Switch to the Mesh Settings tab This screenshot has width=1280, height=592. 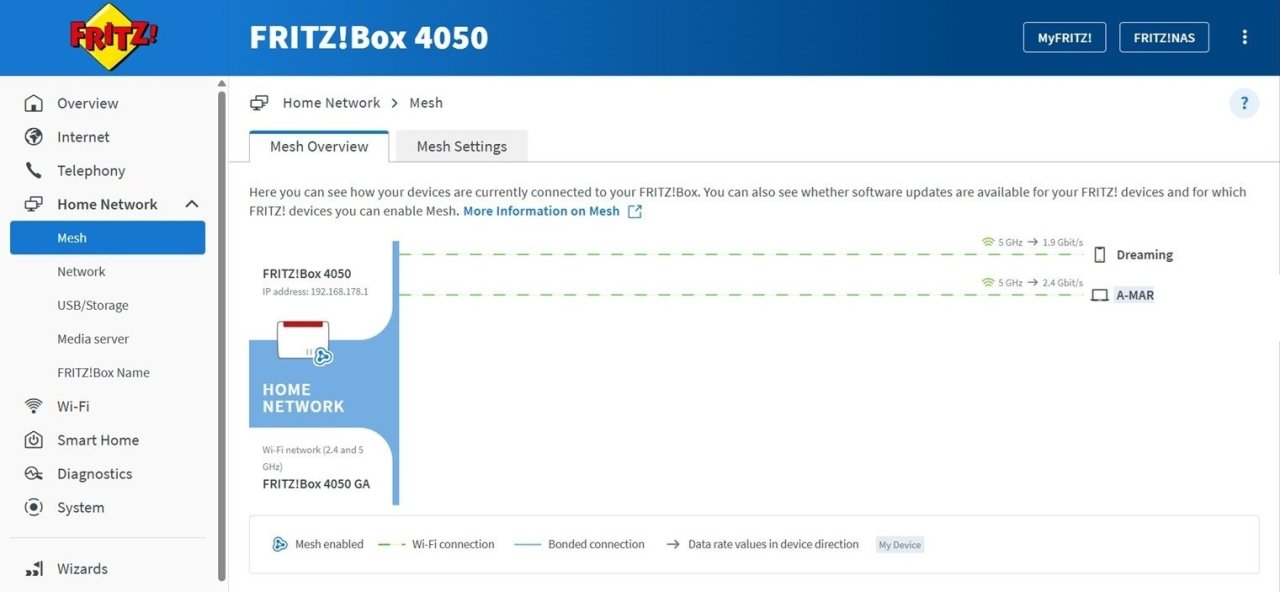(x=461, y=146)
